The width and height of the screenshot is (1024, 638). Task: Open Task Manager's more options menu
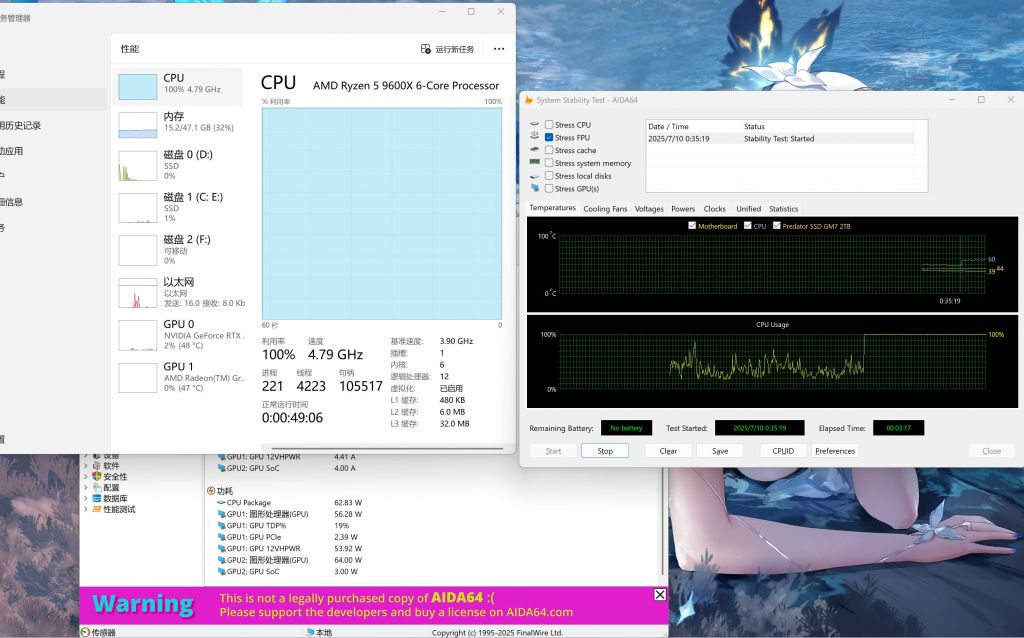coord(498,49)
